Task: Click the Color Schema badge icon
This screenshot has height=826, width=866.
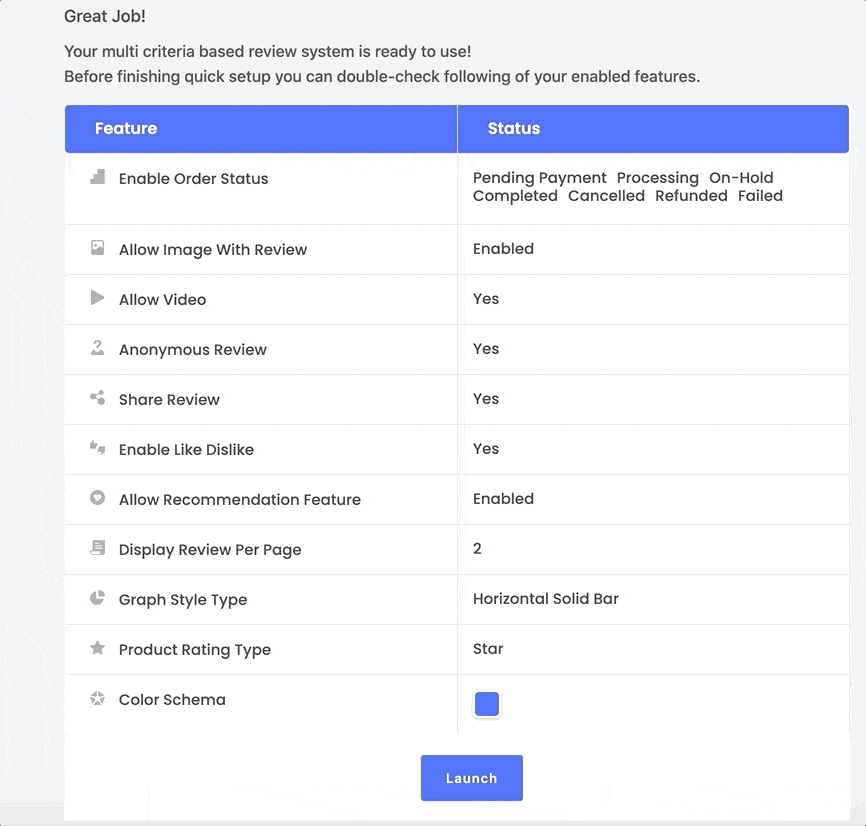Action: tap(97, 698)
